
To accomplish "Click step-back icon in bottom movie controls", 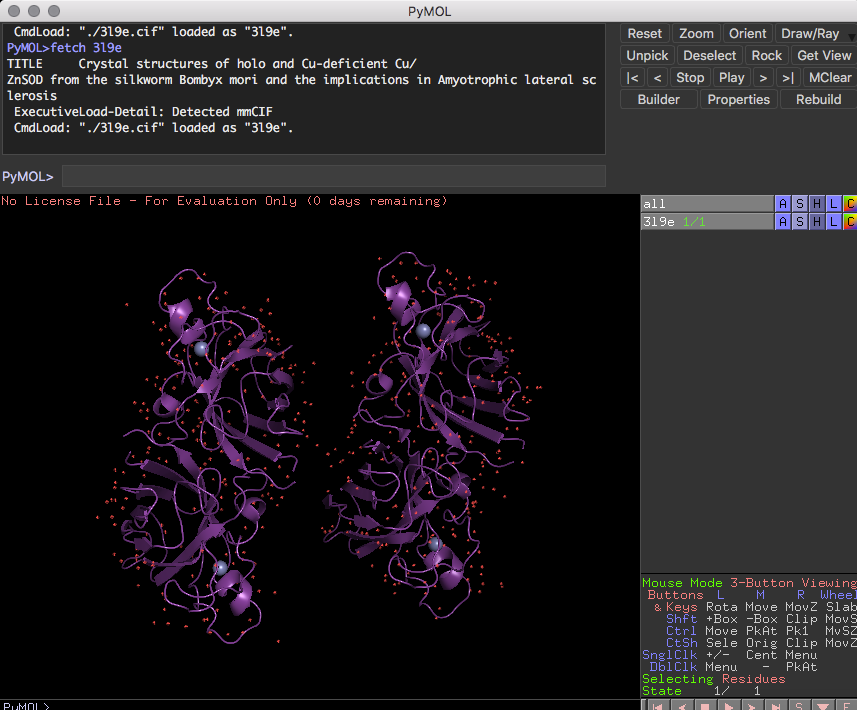I will click(682, 706).
